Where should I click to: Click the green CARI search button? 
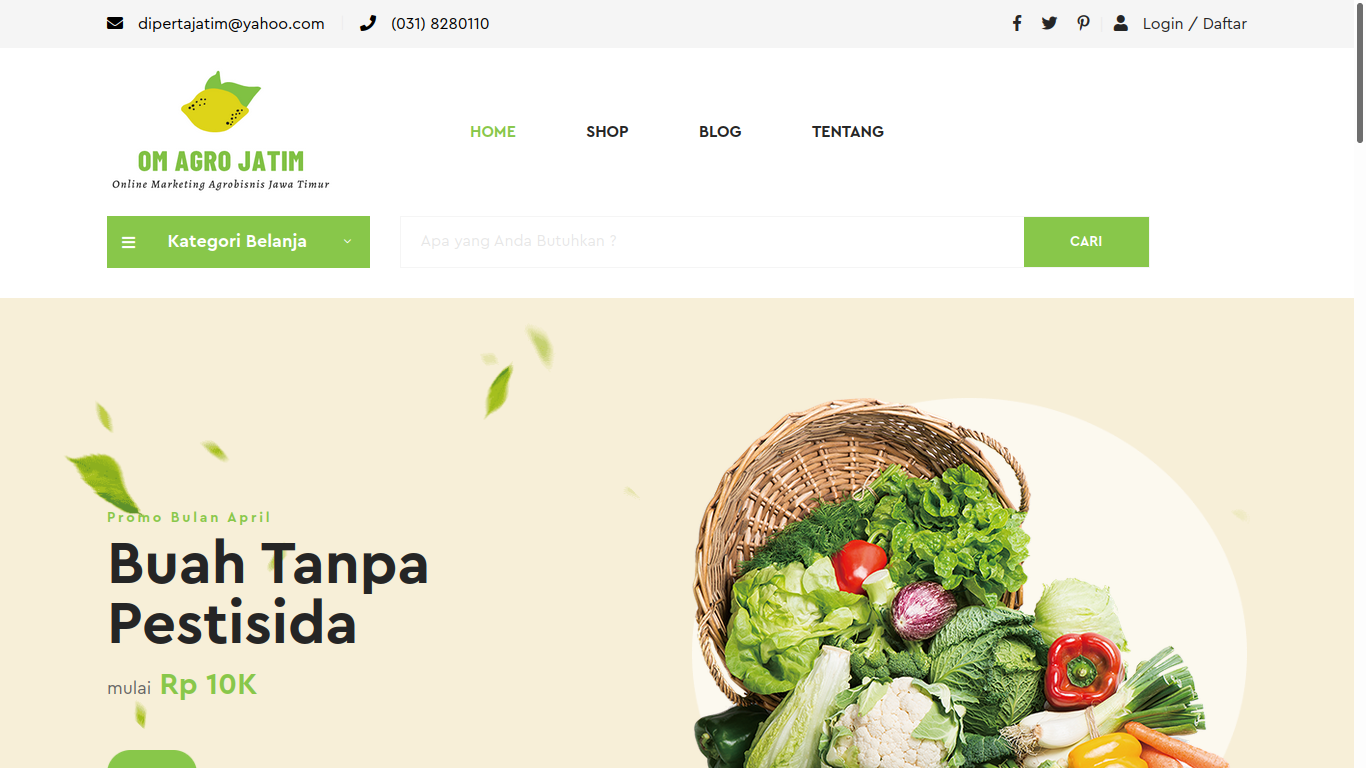point(1086,242)
